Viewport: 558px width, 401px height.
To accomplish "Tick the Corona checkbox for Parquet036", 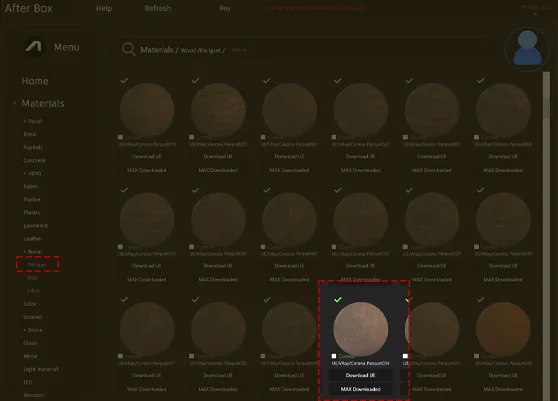I will (x=476, y=356).
